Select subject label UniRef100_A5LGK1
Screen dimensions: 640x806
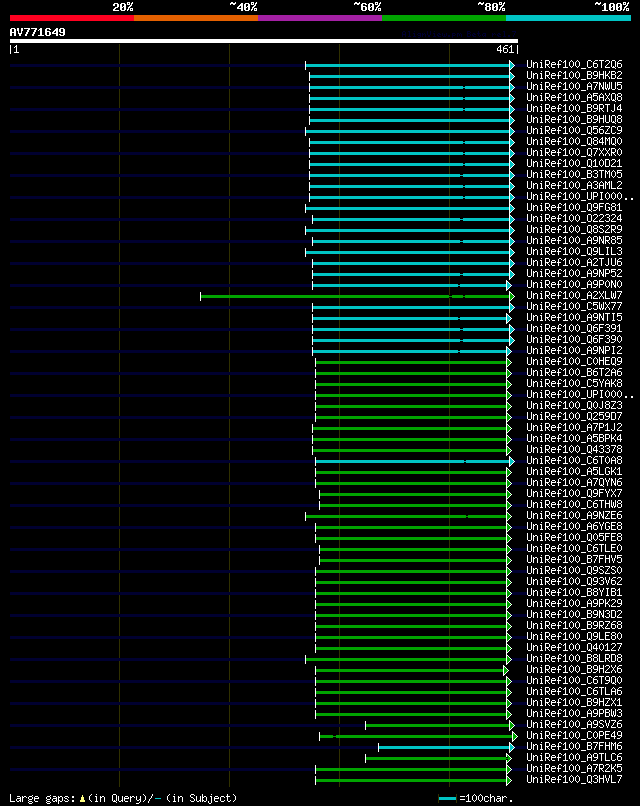pos(574,471)
